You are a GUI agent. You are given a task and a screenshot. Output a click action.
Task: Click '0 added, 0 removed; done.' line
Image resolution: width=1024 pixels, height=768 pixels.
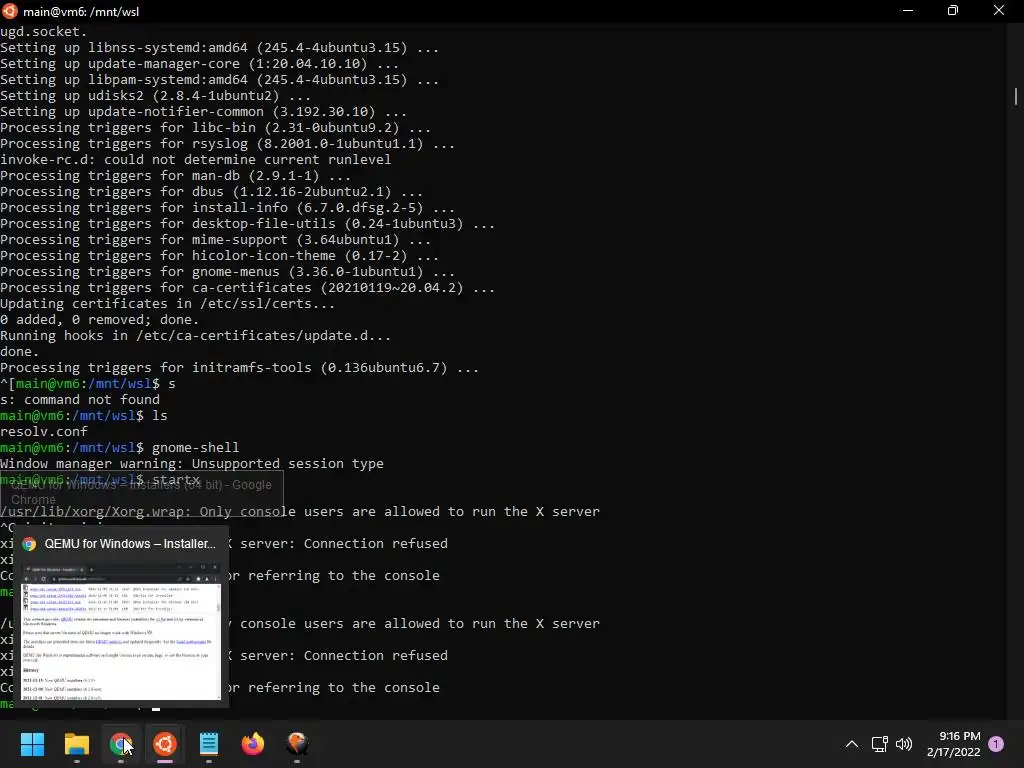coord(99,319)
